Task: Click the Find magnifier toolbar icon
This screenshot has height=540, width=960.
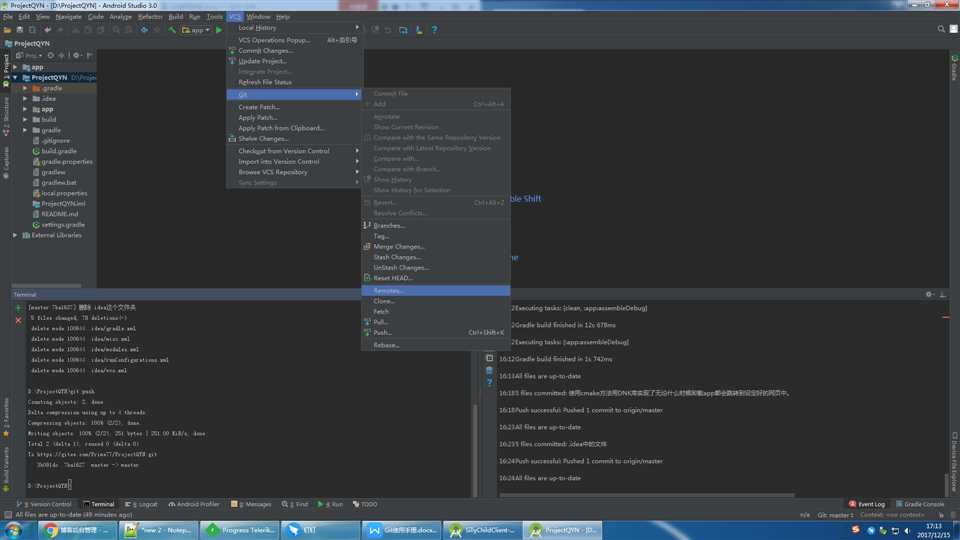Action: [x=116, y=30]
